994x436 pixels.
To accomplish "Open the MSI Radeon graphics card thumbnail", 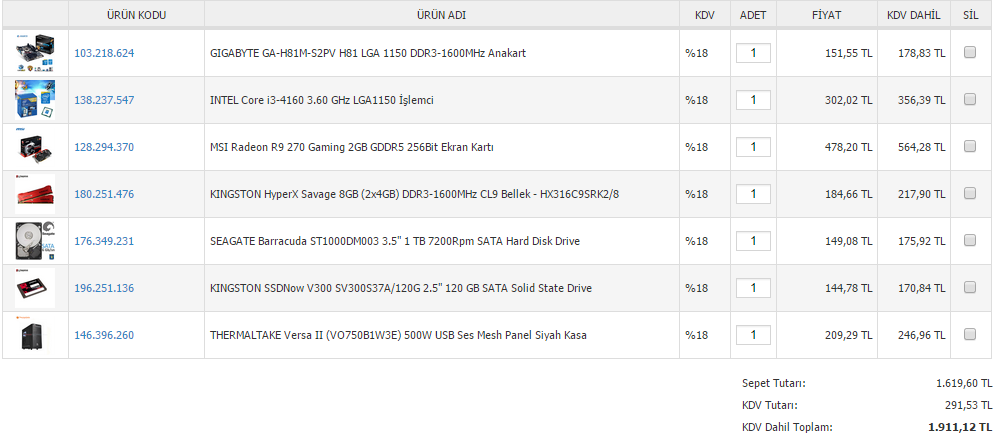I will point(35,147).
